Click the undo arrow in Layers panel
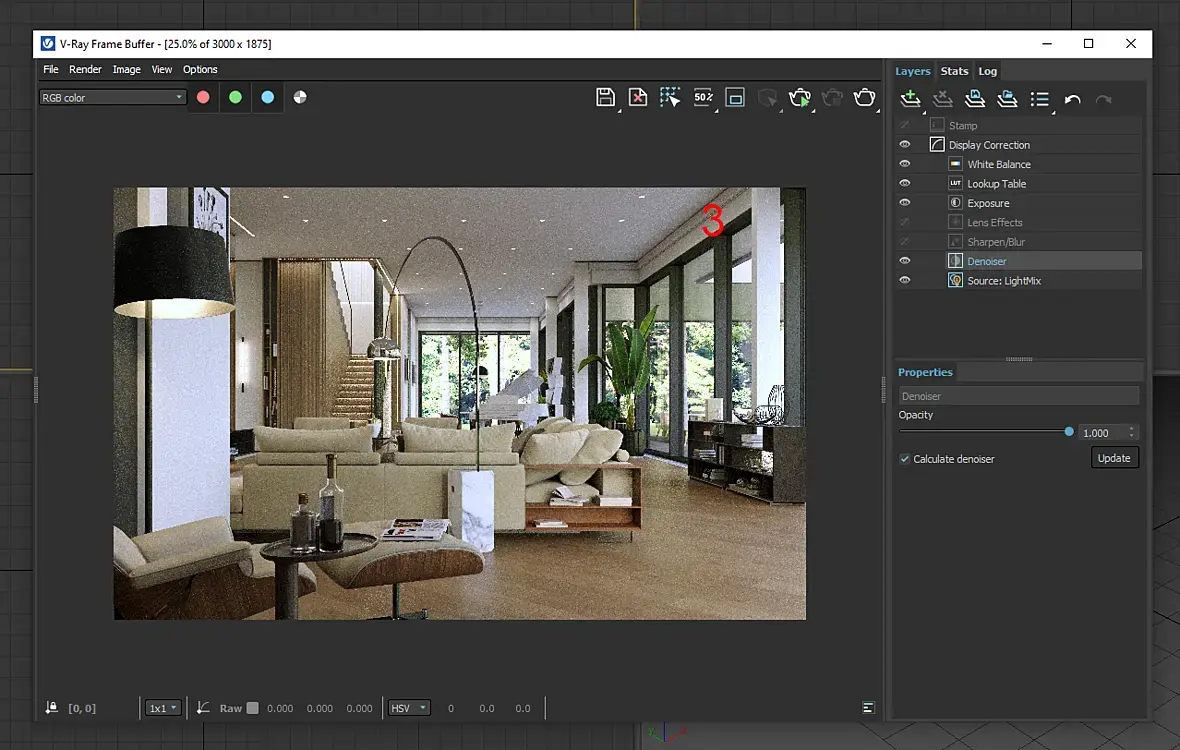 pos(1072,99)
